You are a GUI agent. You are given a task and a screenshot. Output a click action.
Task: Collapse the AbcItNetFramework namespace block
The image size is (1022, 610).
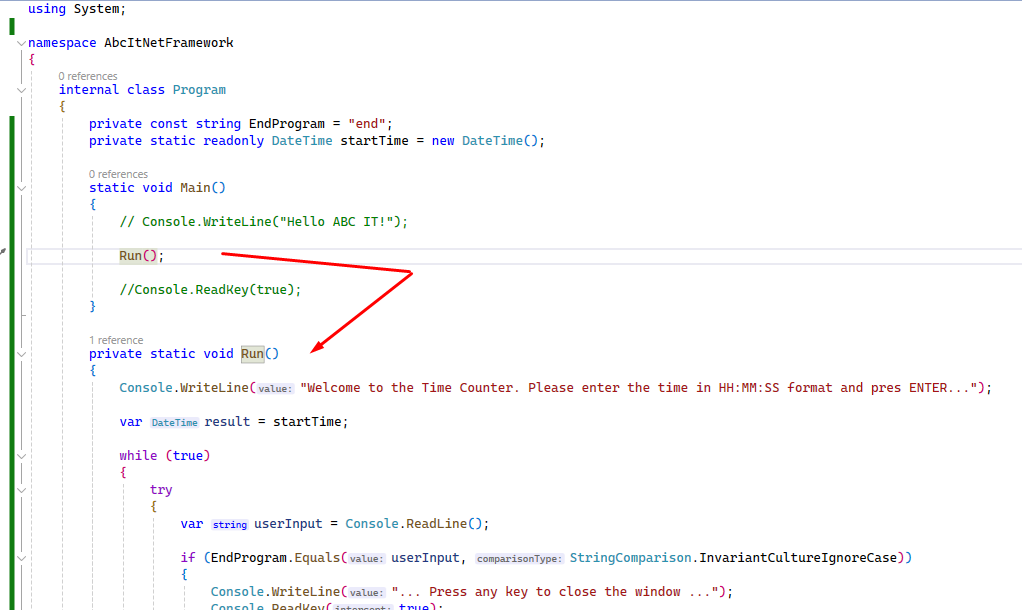[21, 44]
